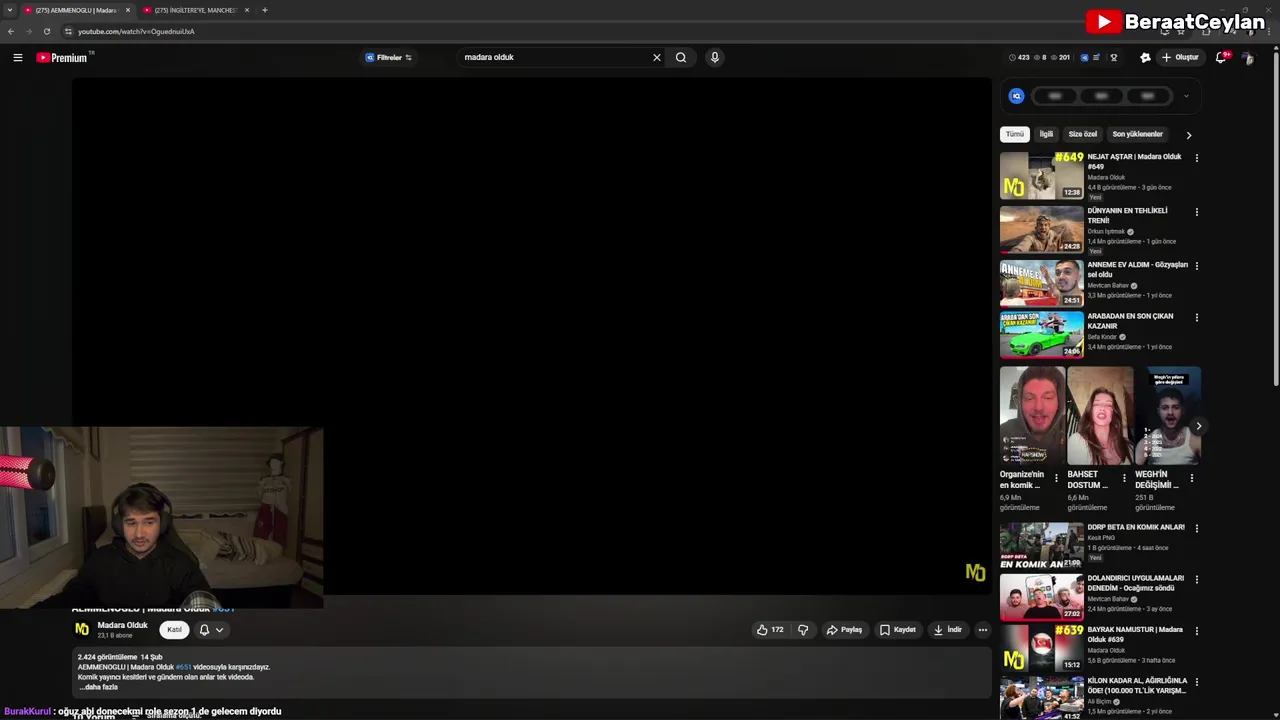Open DDRP BETA EN KOMİK ANLAR video

[x=1042, y=545]
